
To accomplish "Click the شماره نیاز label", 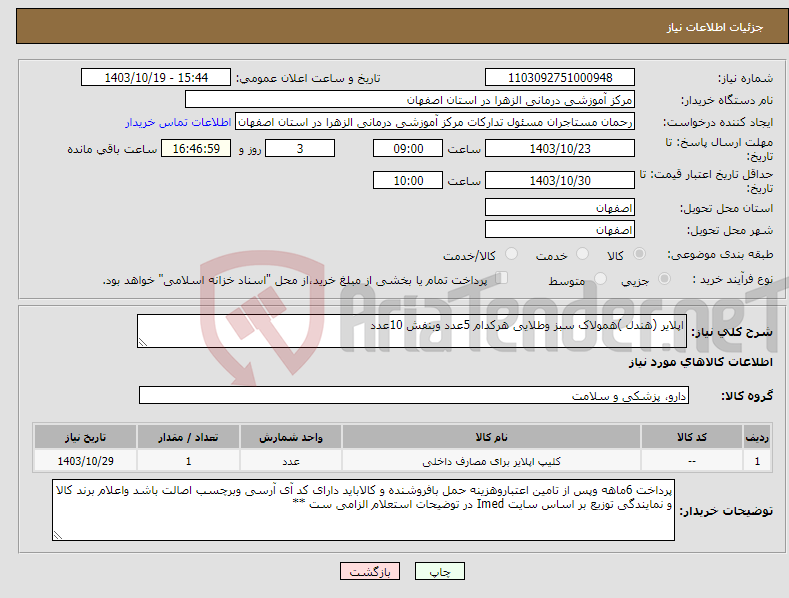I will pos(745,79).
